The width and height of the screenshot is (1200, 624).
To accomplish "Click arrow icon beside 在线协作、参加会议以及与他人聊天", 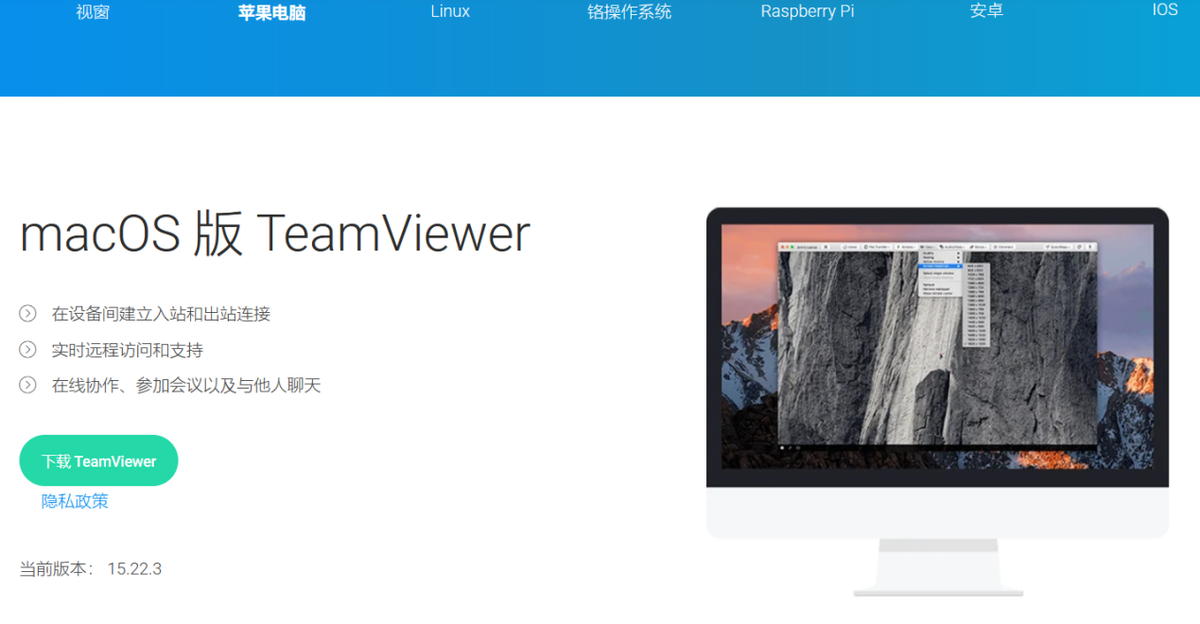I will (28, 385).
